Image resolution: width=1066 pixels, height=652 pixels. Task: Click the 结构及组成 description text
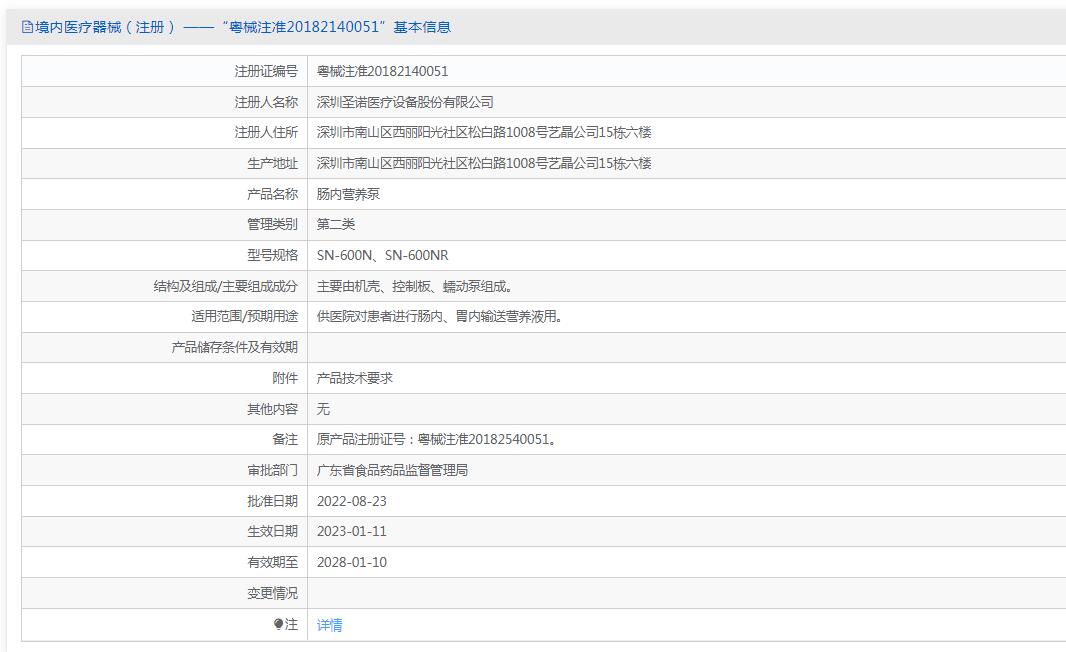click(x=415, y=286)
